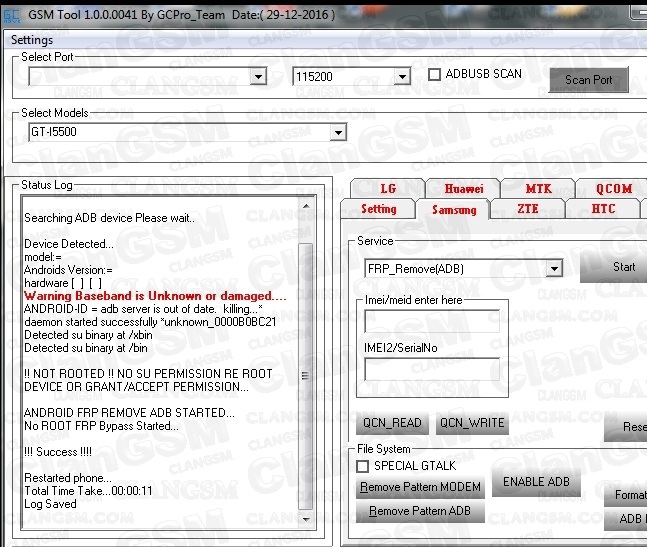Click the ENABLE ADB button
Screen dimensions: 647x547
click(536, 482)
